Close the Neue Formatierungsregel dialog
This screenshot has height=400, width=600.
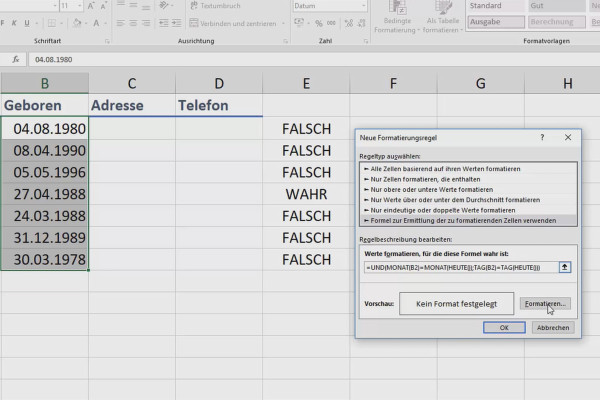(568, 137)
